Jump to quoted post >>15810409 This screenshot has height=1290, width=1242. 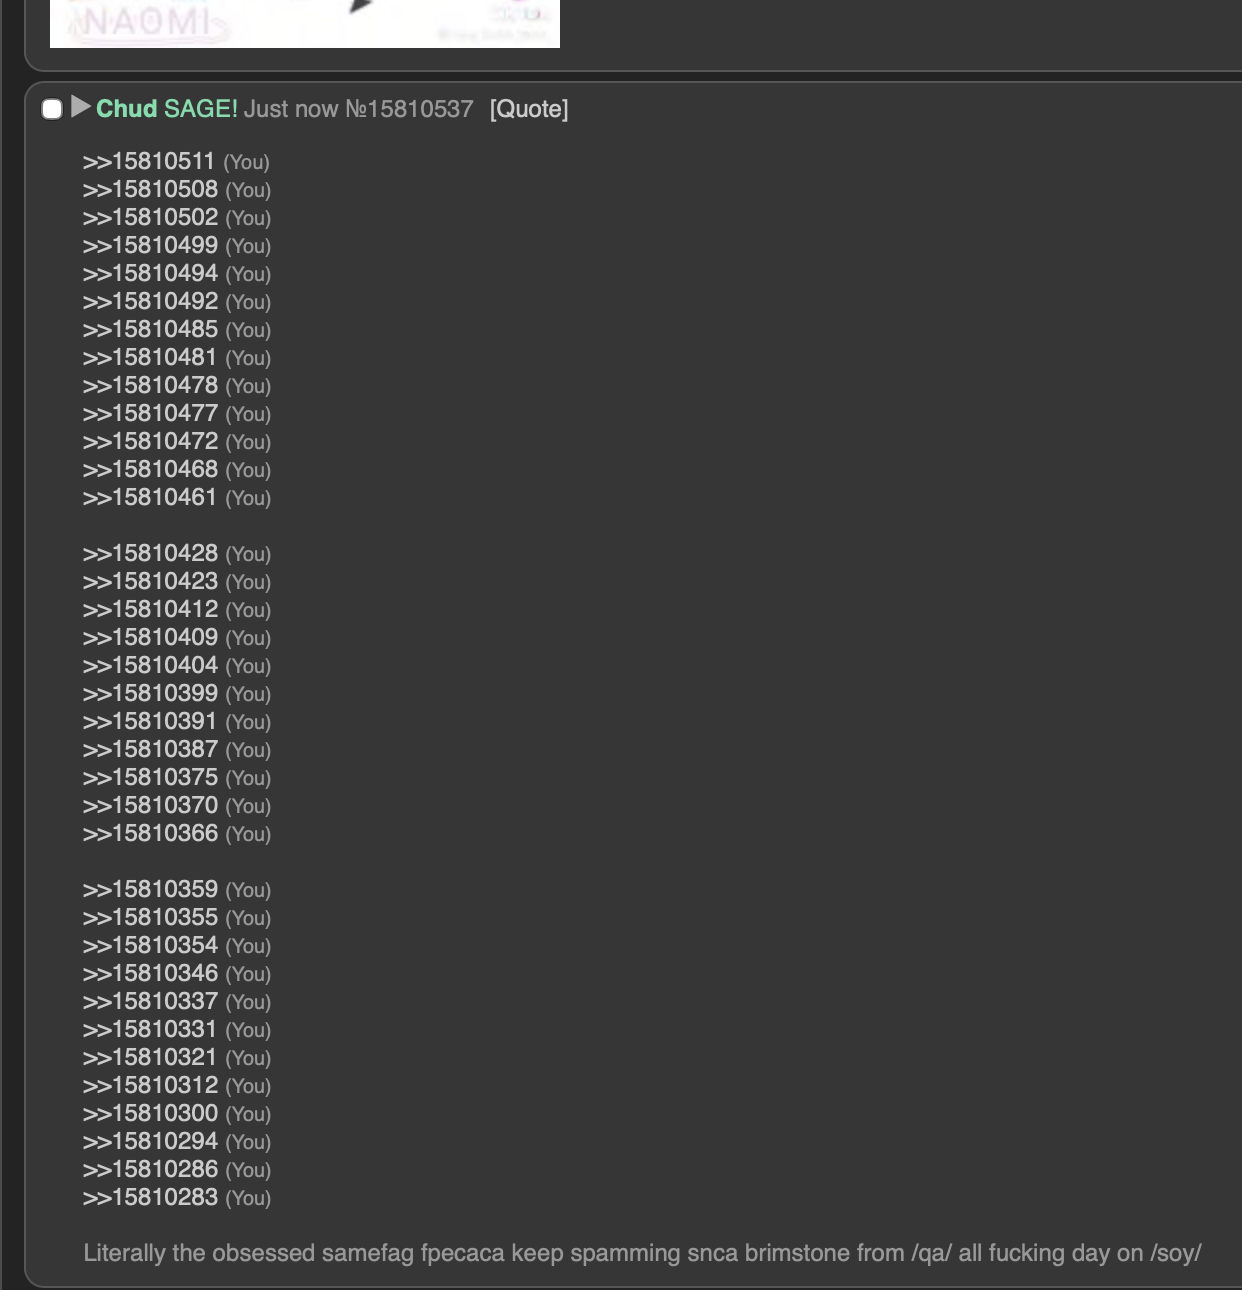[x=150, y=638]
